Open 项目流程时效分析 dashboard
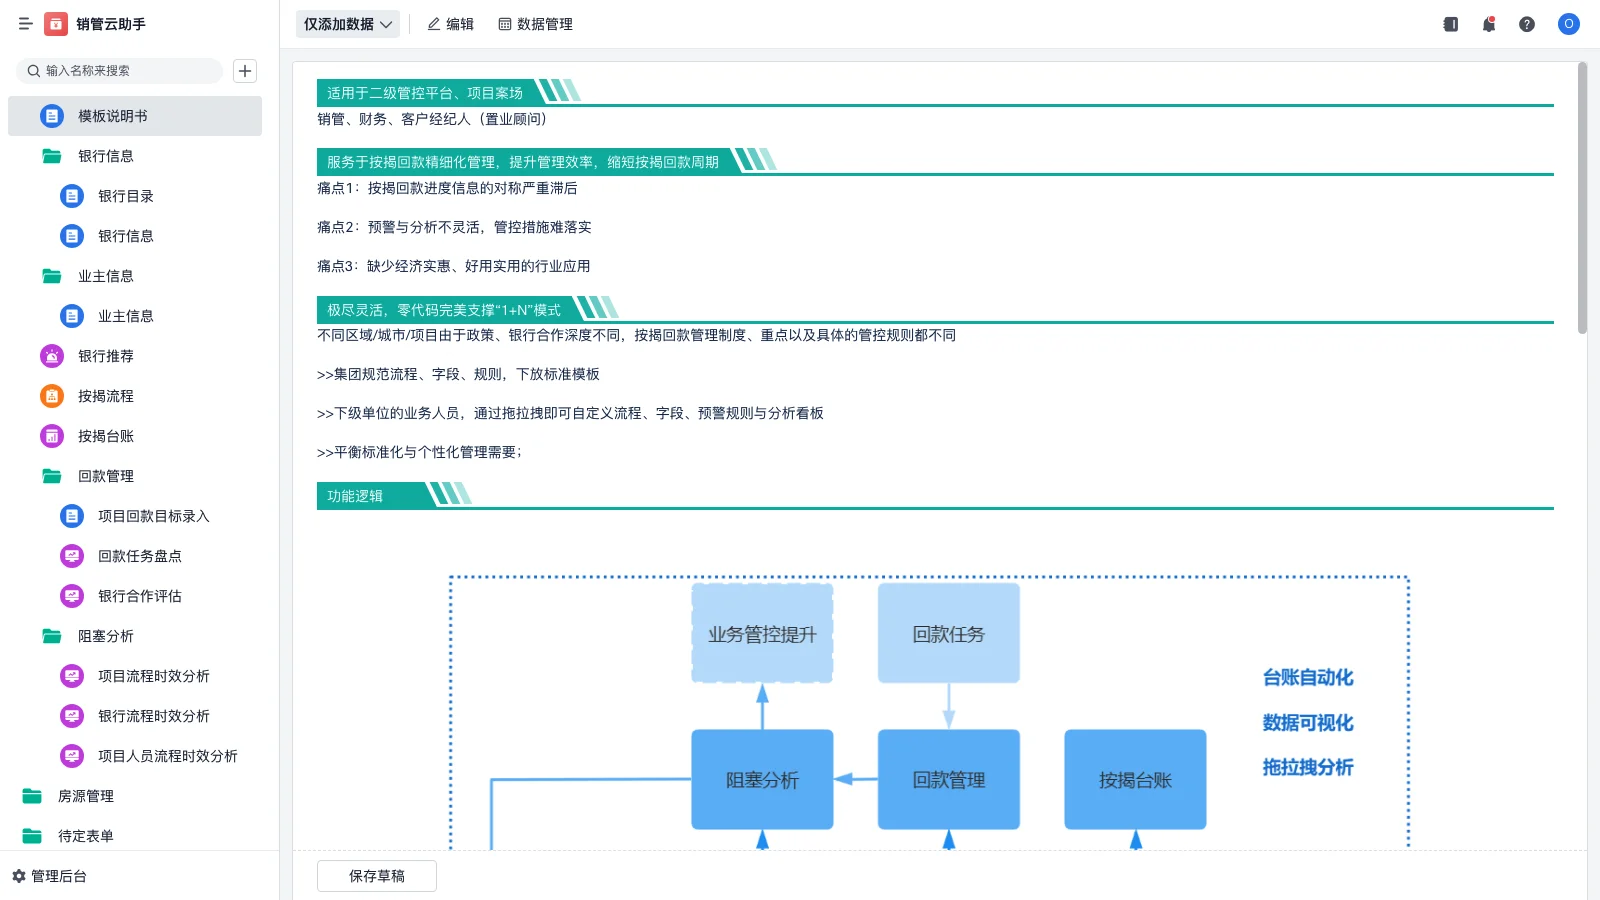The width and height of the screenshot is (1600, 900). [152, 676]
